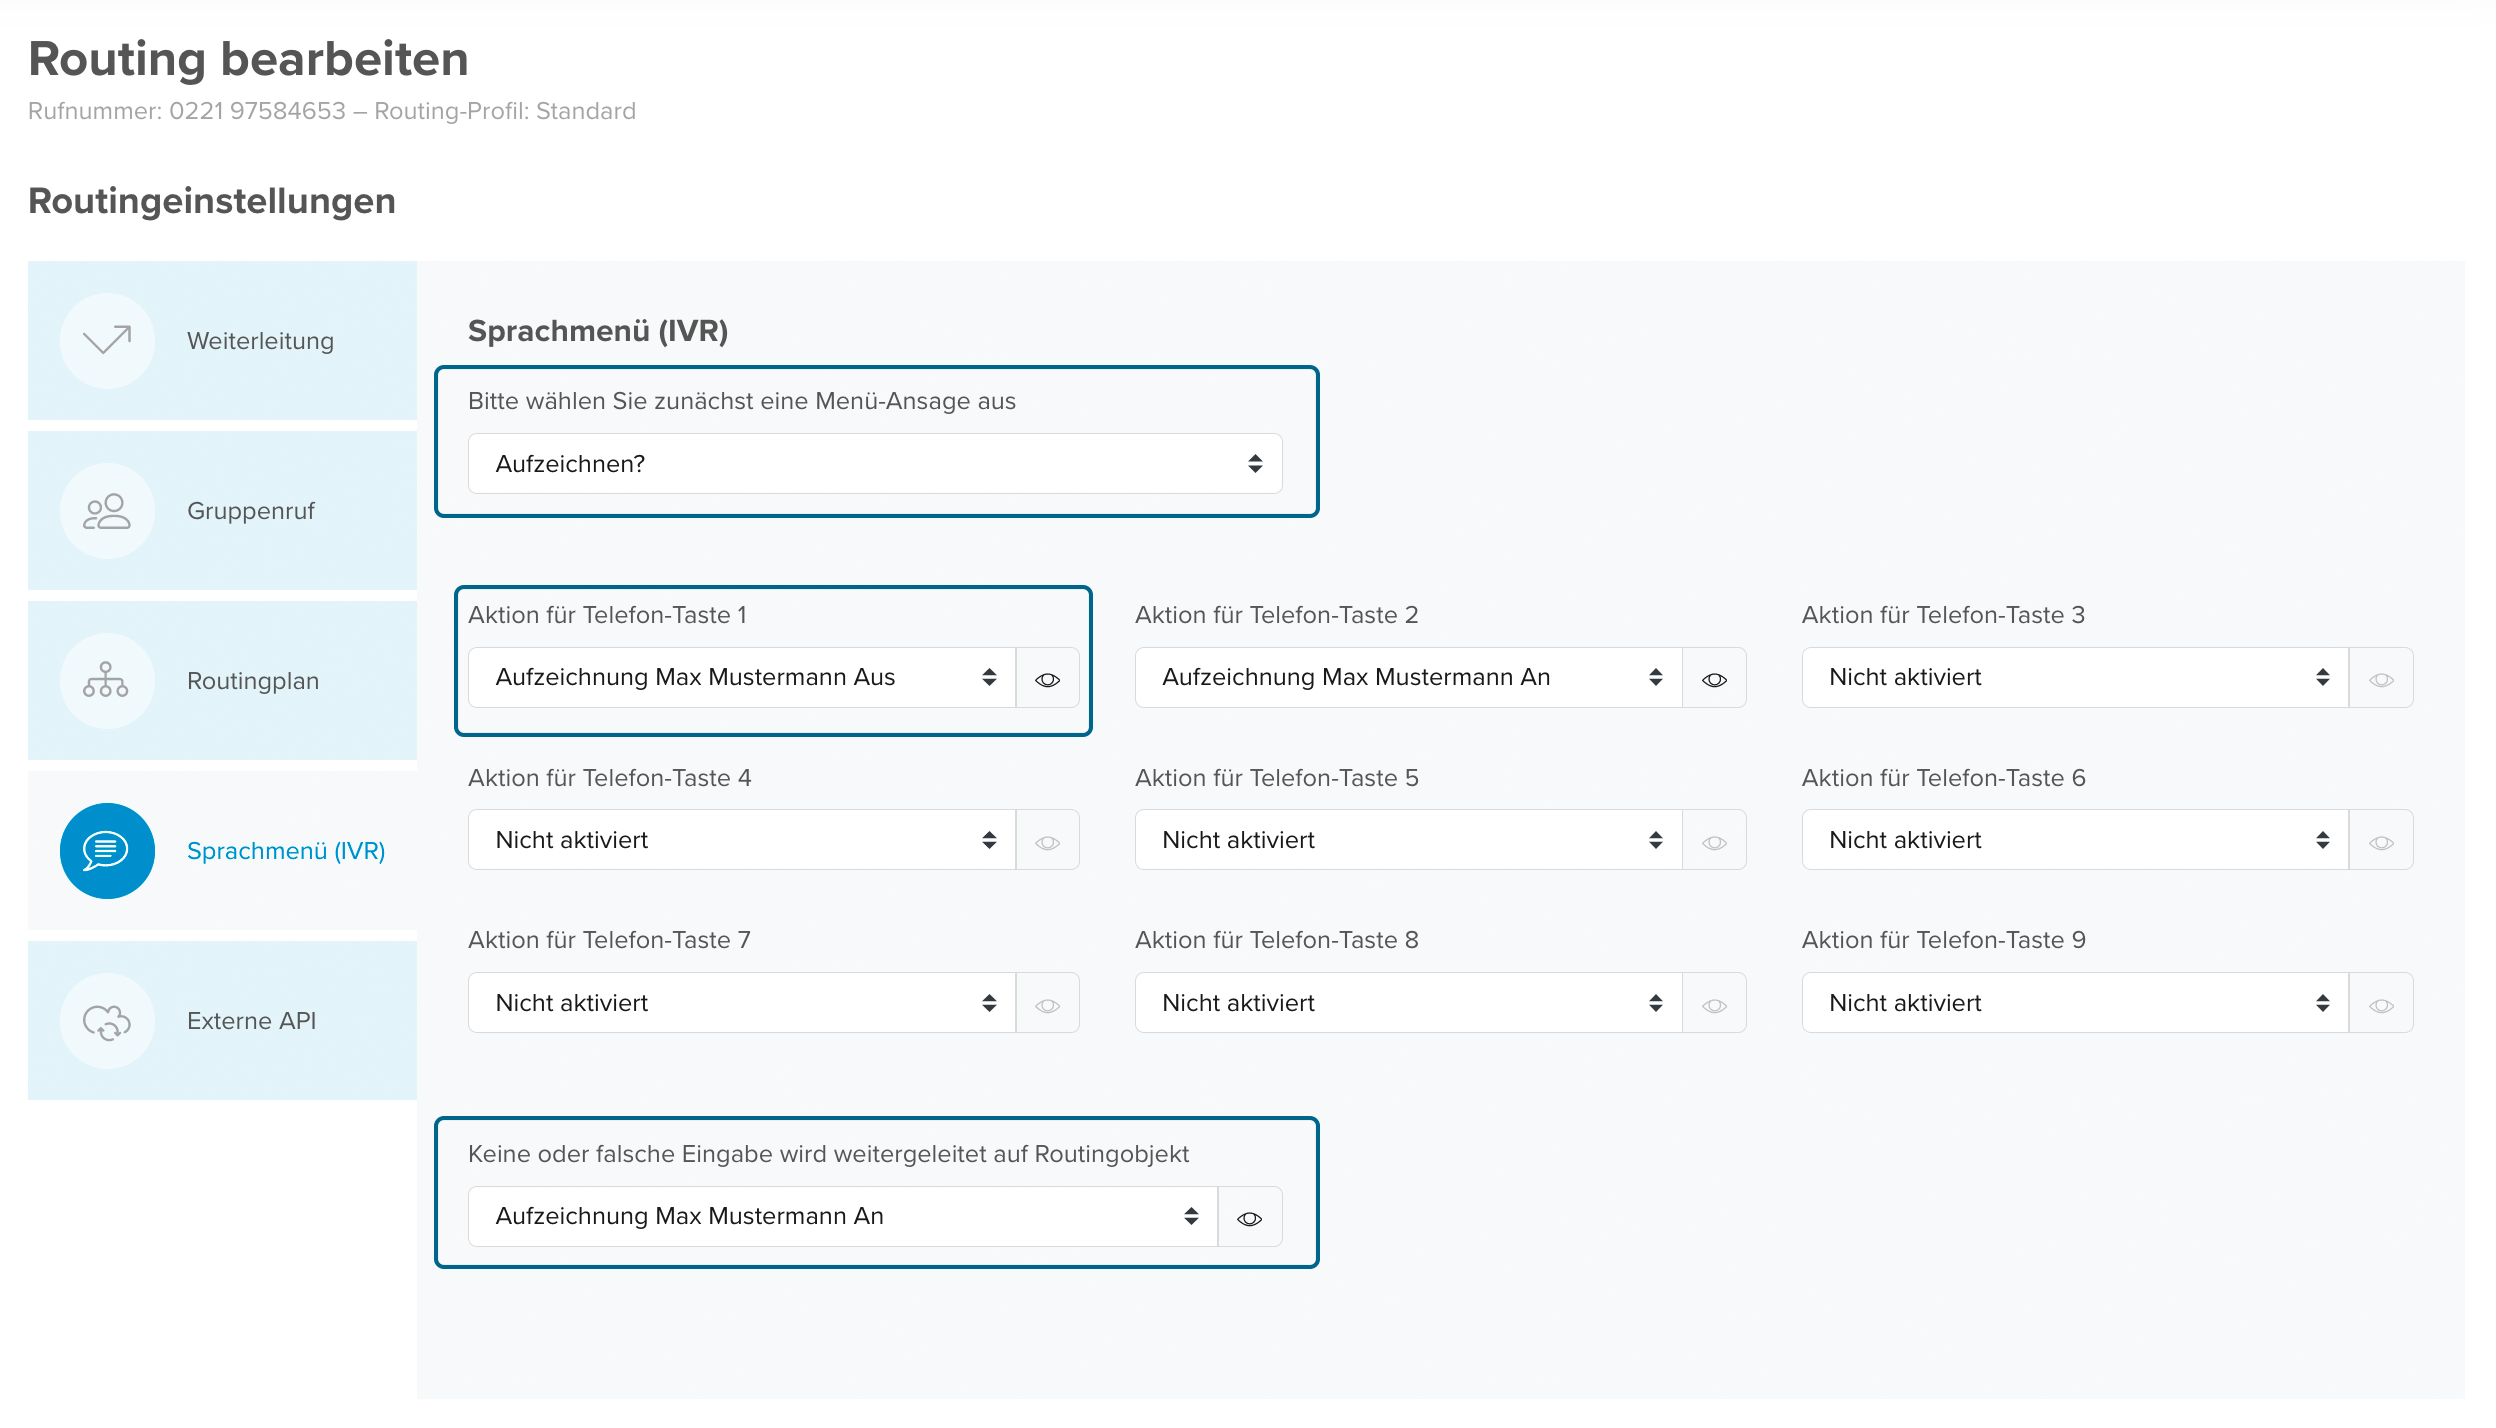Viewport: 2496px width, 1428px height.
Task: Switch to the Routingplan tab label
Action: pos(253,681)
